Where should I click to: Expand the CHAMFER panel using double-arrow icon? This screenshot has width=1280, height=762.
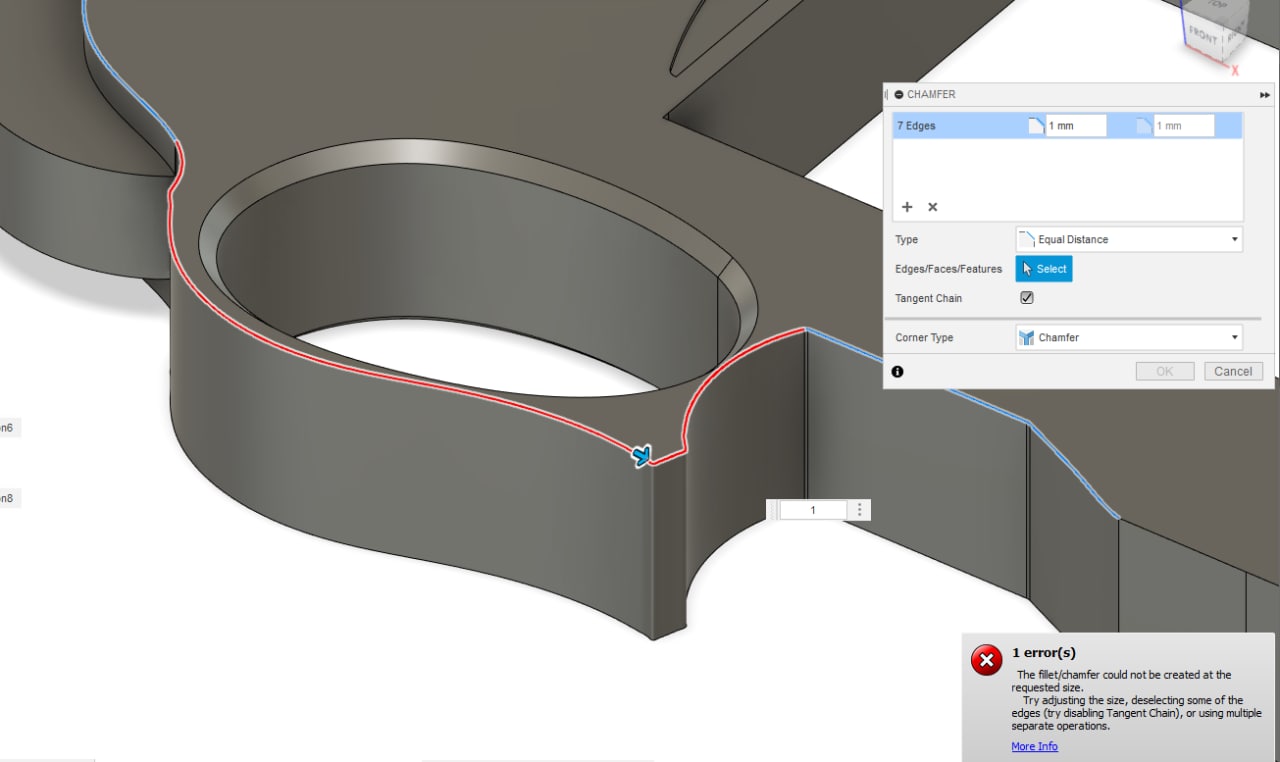1265,94
